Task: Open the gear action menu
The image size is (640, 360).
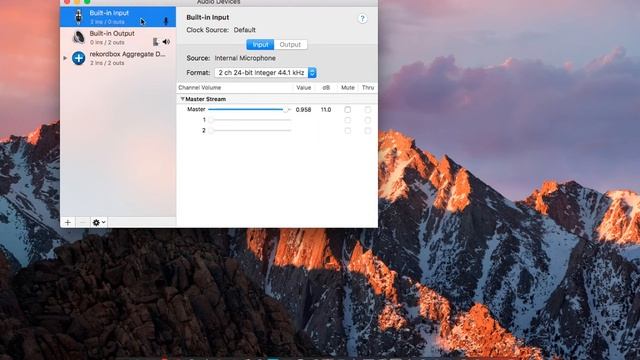Action: pos(99,222)
